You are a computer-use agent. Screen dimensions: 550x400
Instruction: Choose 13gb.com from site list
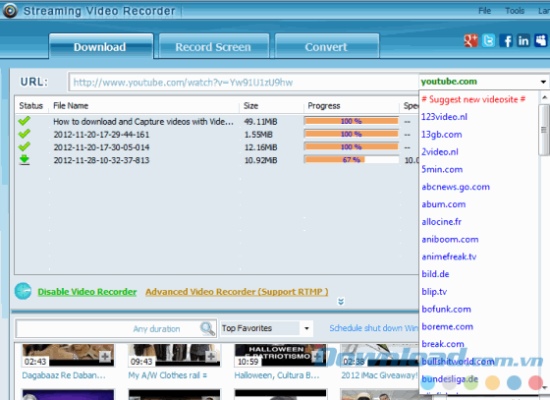441,134
